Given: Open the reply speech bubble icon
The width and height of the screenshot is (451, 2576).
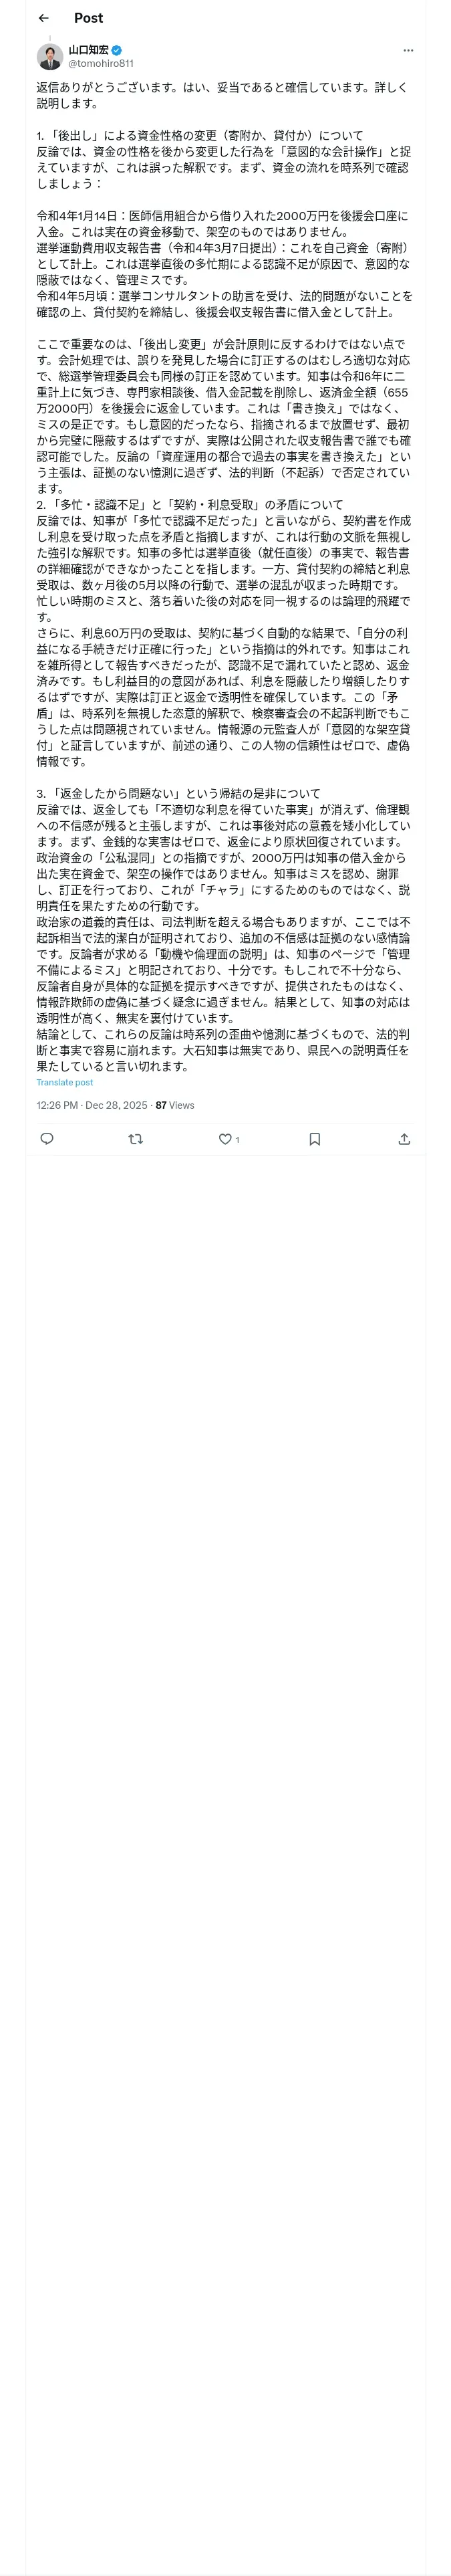Looking at the screenshot, I should click(46, 1139).
